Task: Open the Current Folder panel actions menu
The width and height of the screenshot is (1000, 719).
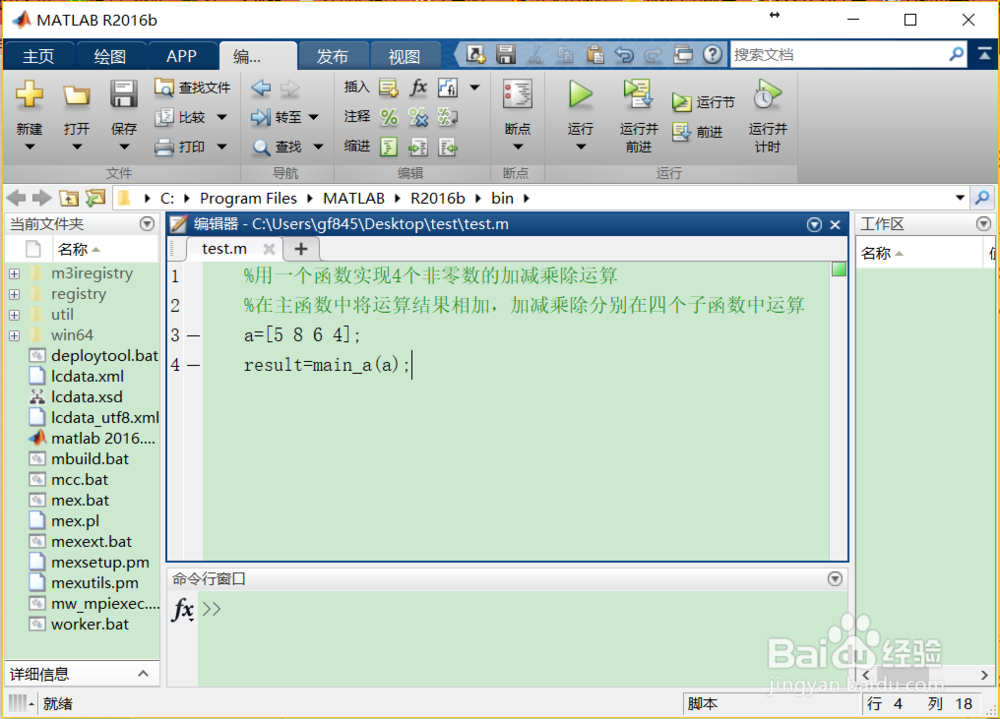Action: (147, 224)
